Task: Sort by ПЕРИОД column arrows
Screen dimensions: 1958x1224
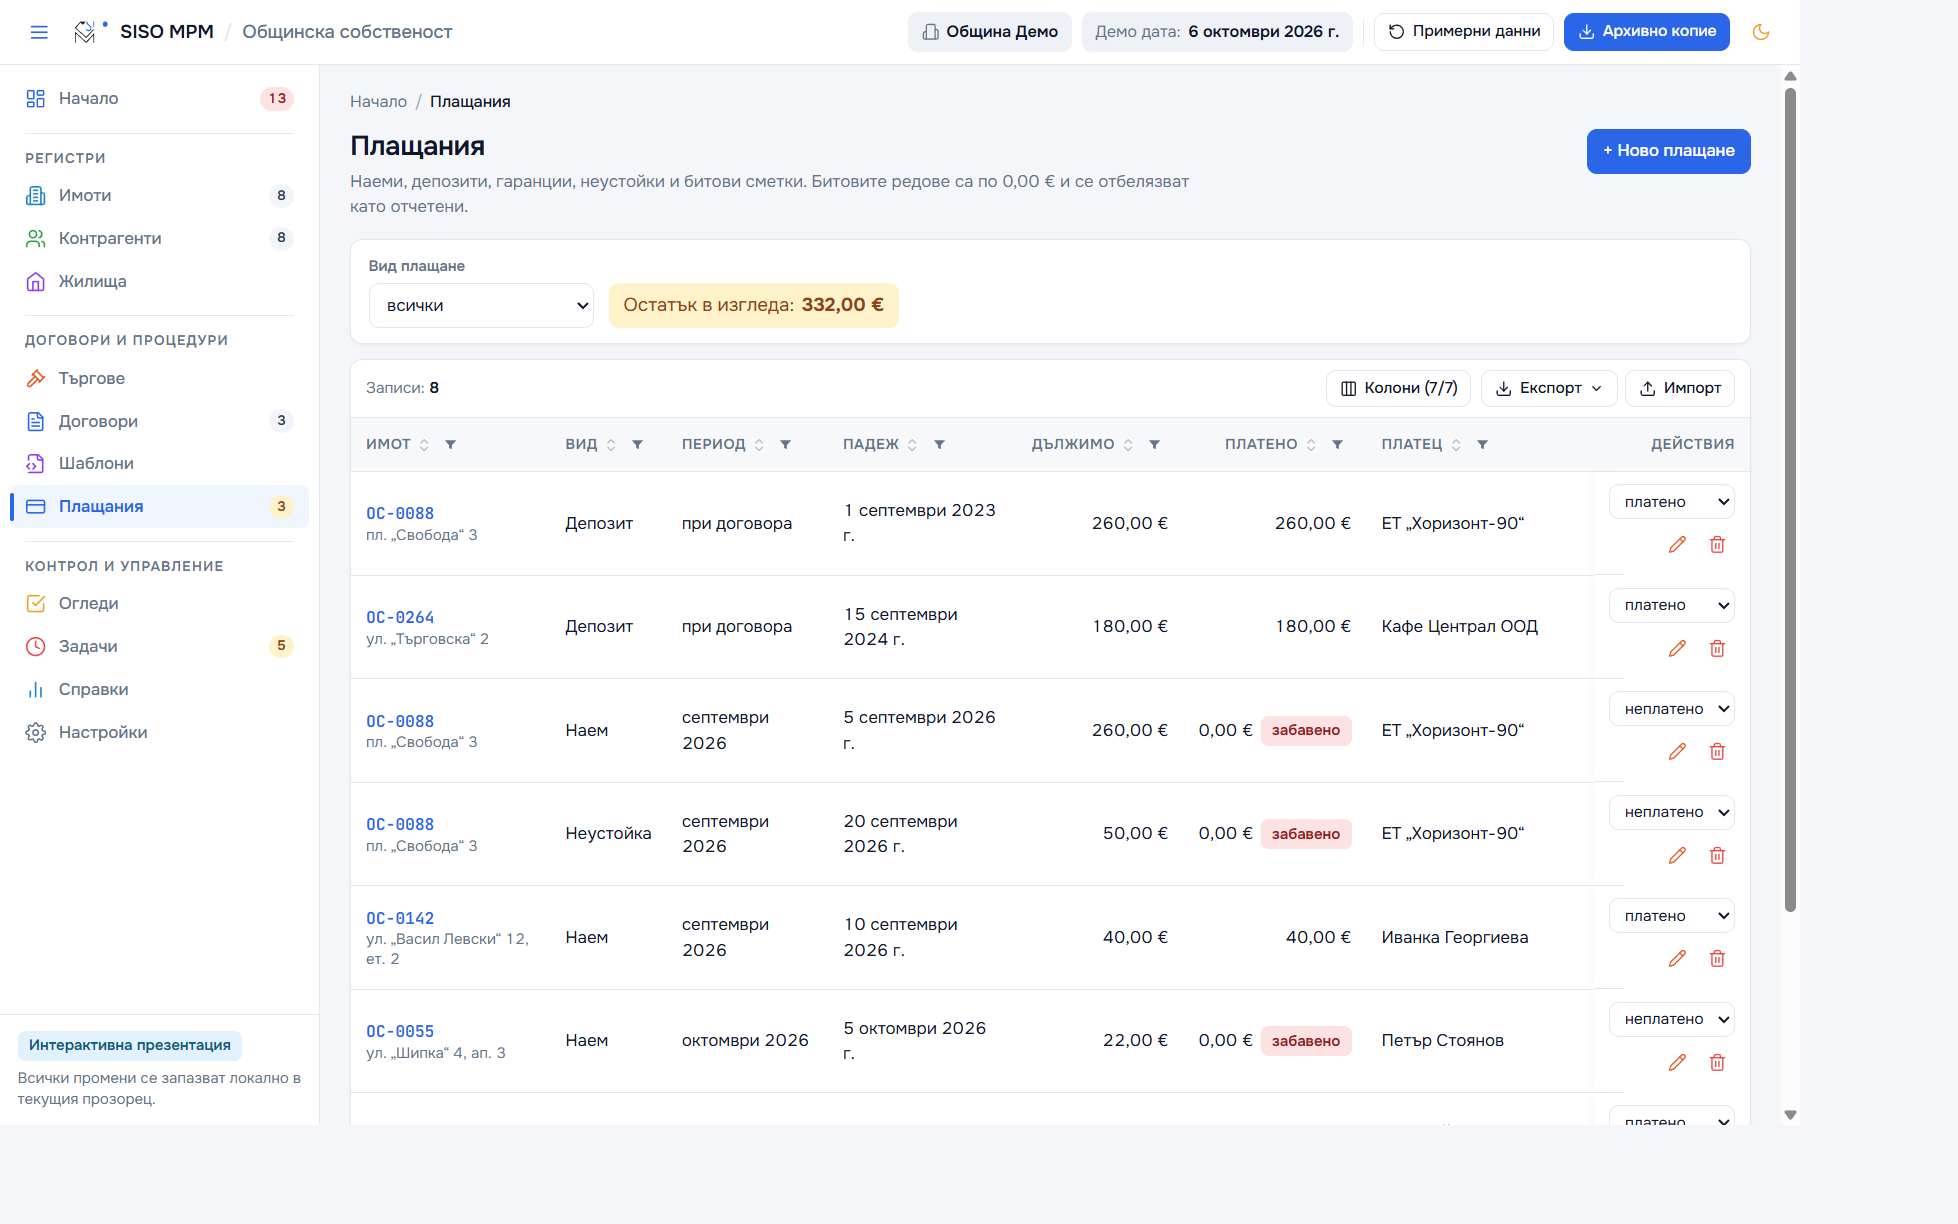Action: [x=759, y=445]
